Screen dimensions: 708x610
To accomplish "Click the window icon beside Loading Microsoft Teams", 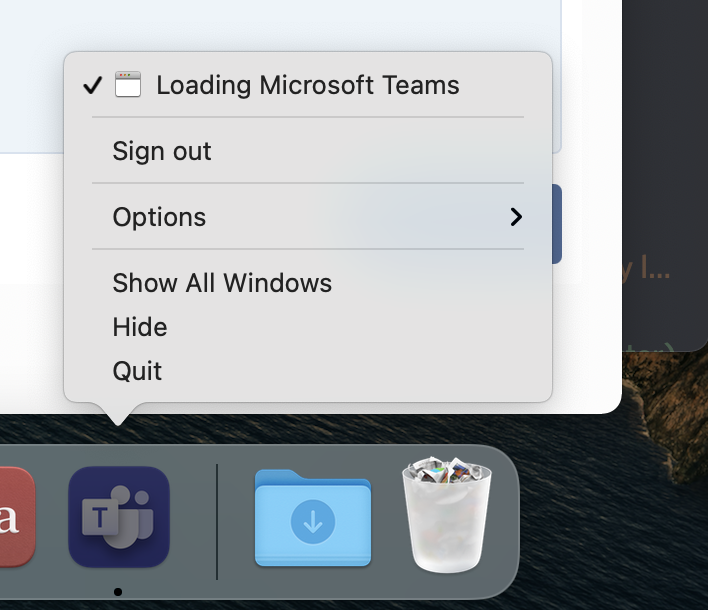I will click(x=128, y=84).
